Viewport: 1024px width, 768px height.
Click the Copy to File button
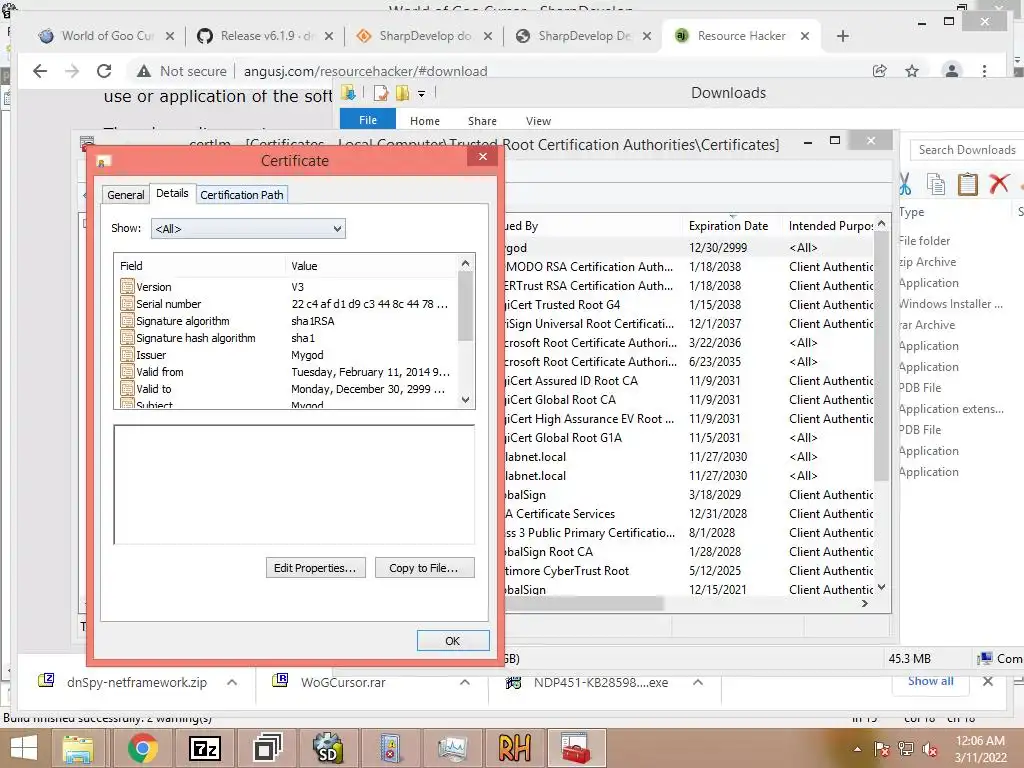point(424,568)
